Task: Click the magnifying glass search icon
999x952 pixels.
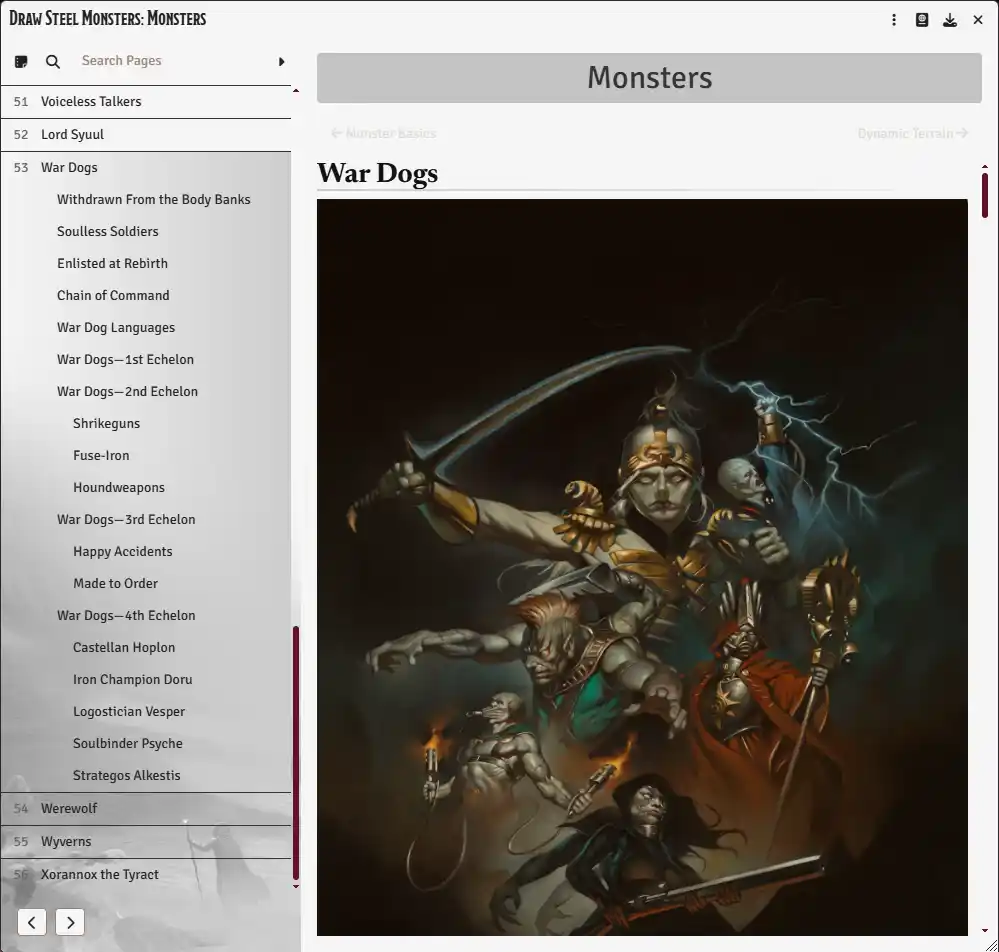Action: (x=52, y=61)
